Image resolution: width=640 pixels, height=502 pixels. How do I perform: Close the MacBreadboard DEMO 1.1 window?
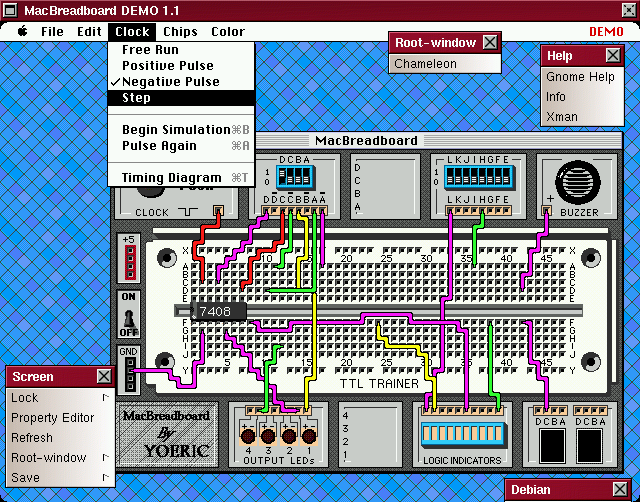[629, 10]
